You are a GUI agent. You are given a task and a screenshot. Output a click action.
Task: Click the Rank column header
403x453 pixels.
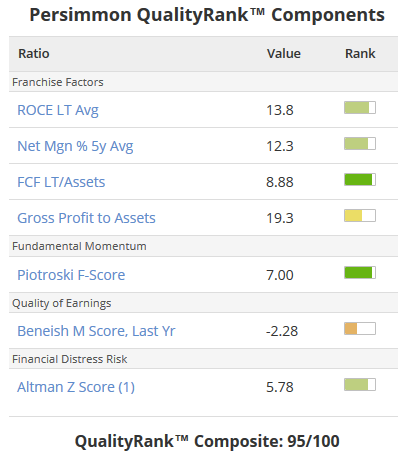click(x=360, y=54)
